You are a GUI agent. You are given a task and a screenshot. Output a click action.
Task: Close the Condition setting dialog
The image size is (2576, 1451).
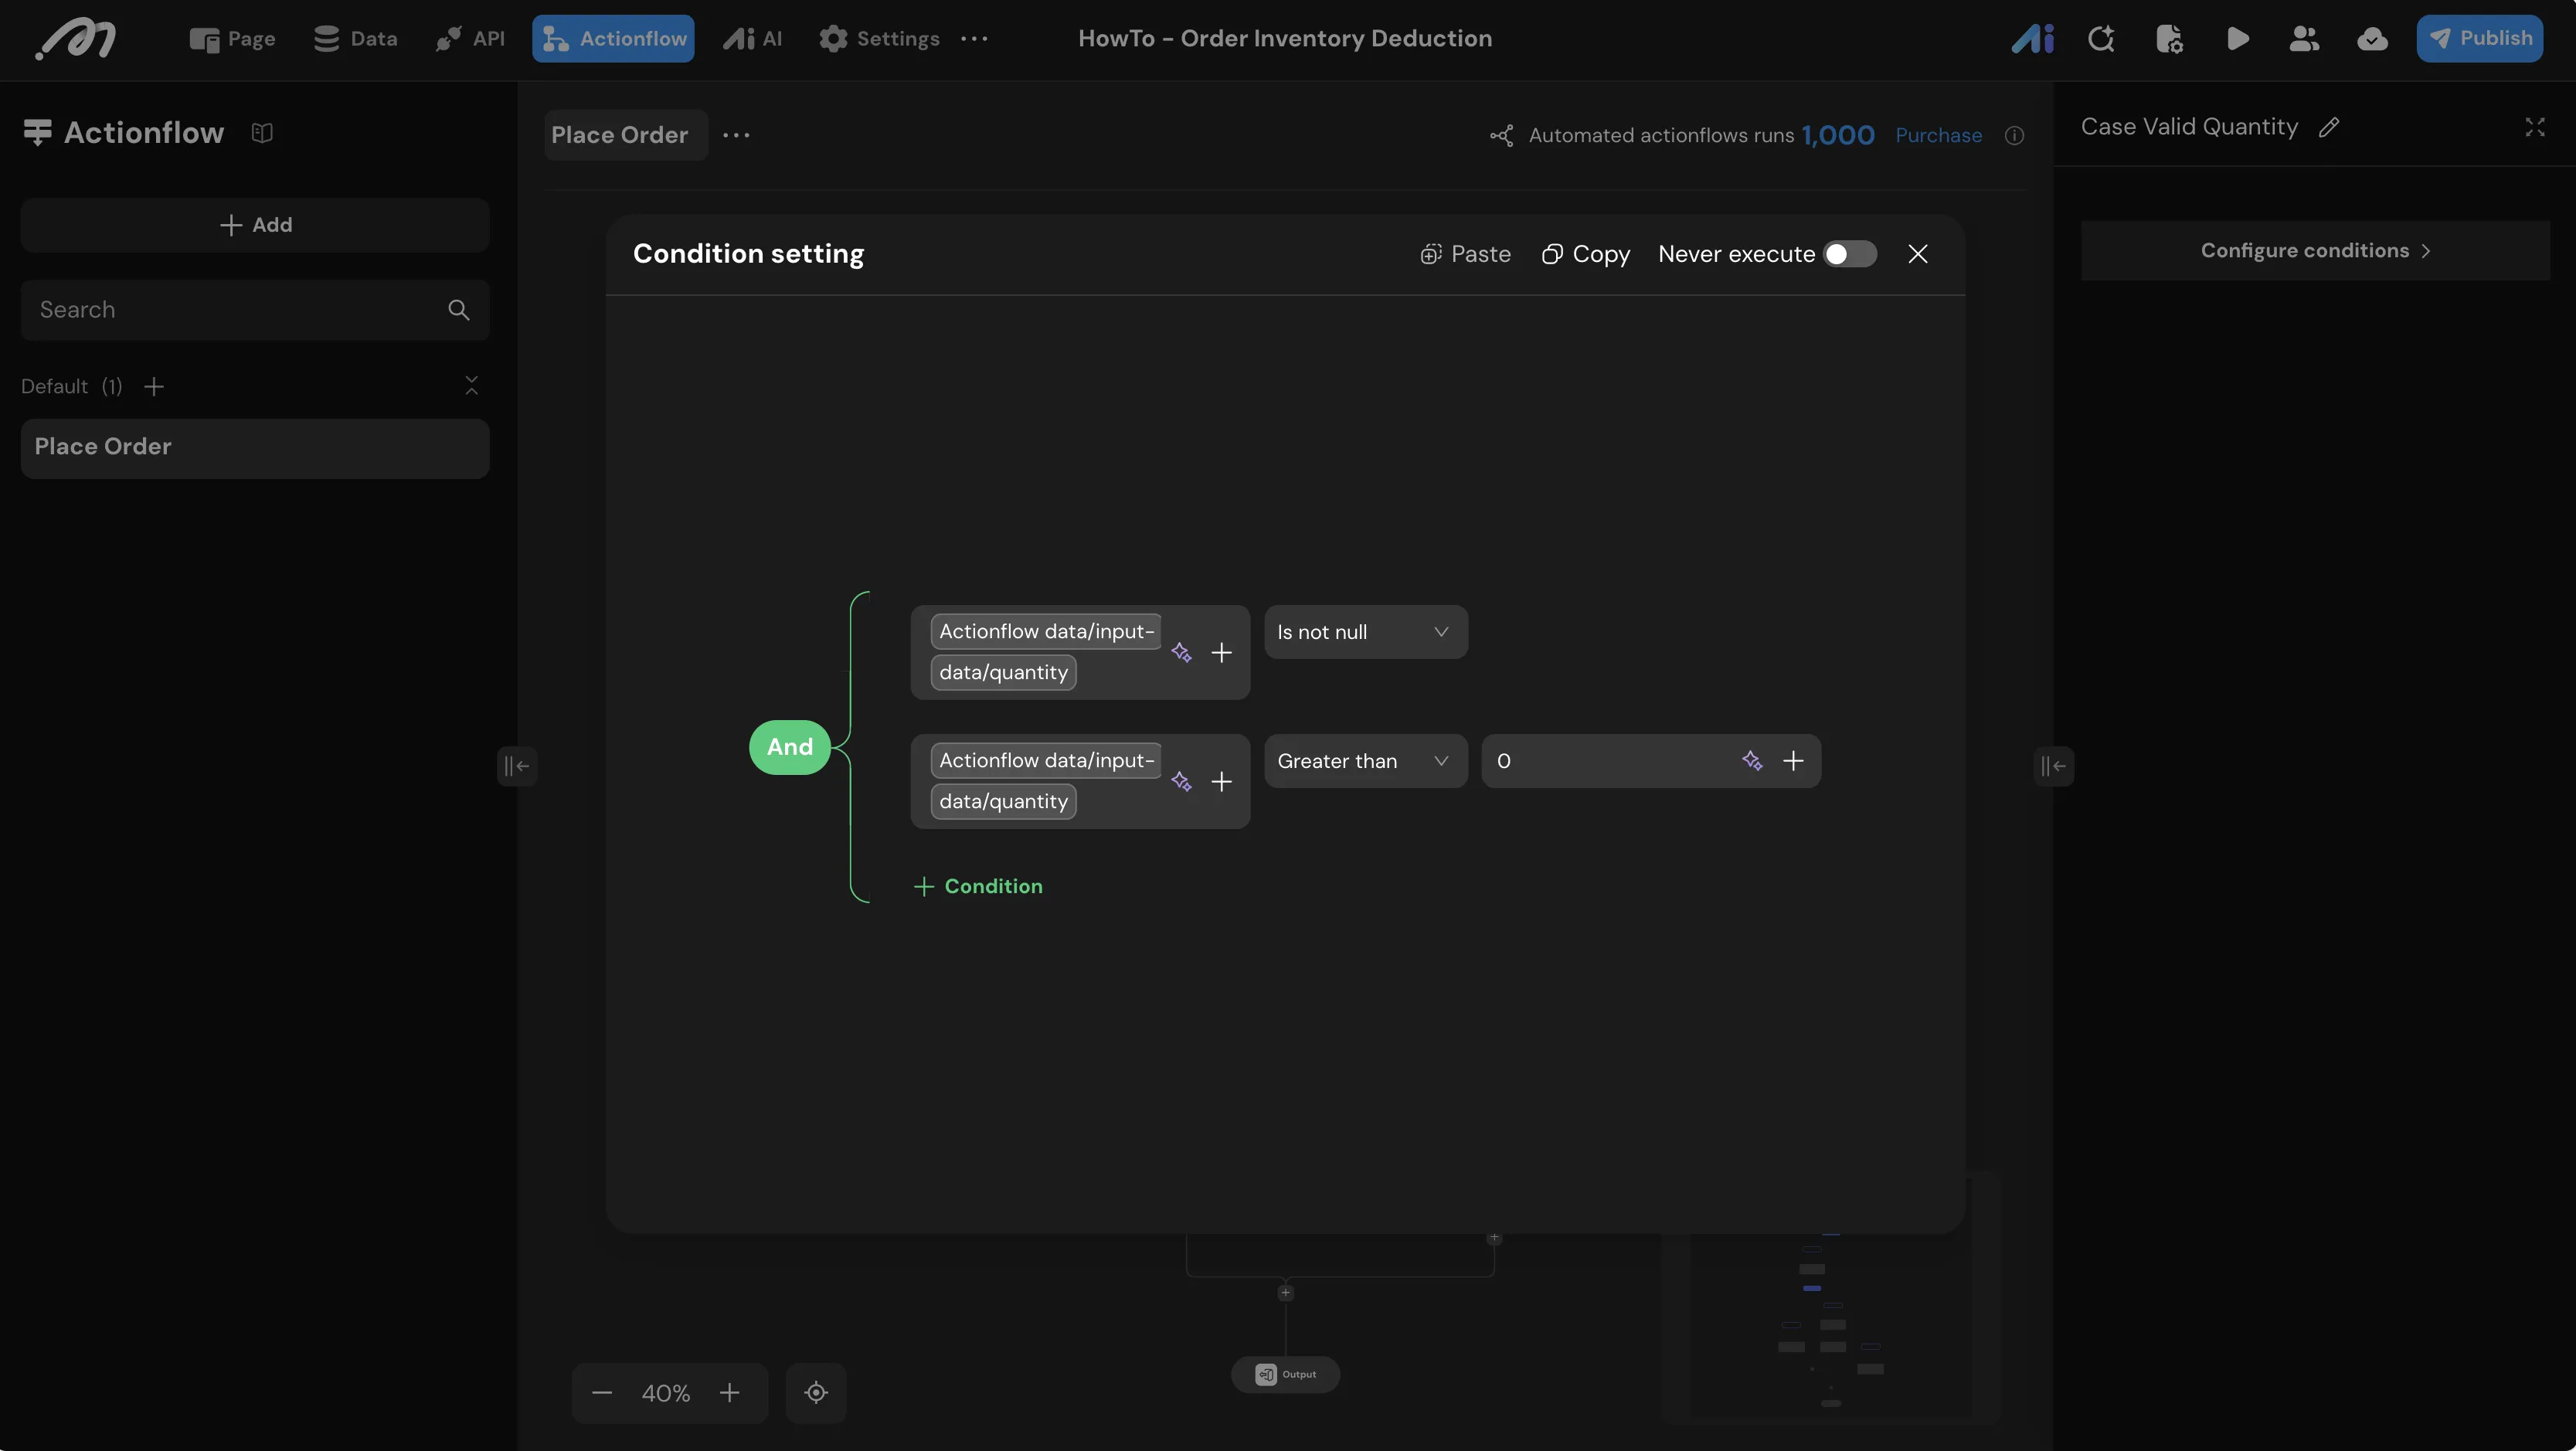pos(1917,254)
